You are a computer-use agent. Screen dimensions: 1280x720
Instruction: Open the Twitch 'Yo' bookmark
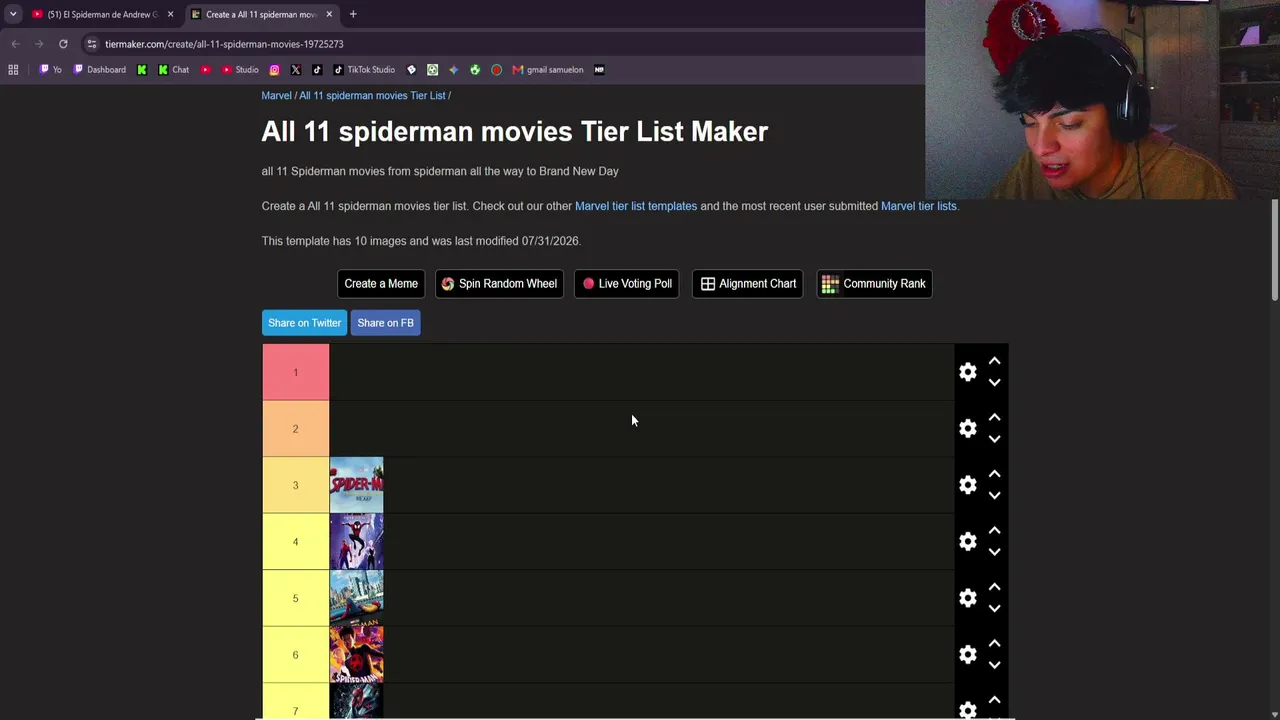[50, 70]
